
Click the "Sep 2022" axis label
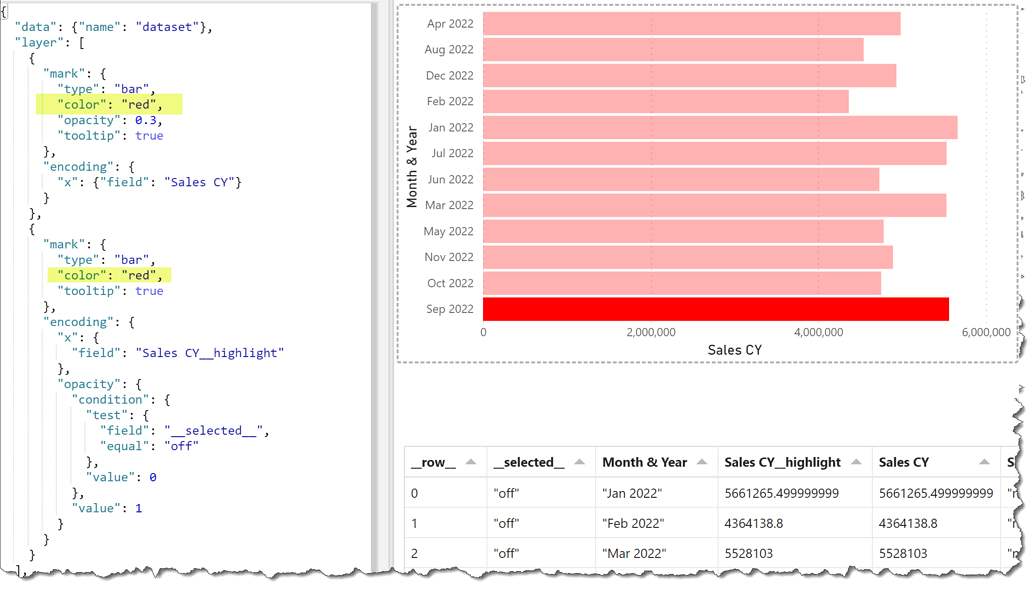point(450,309)
